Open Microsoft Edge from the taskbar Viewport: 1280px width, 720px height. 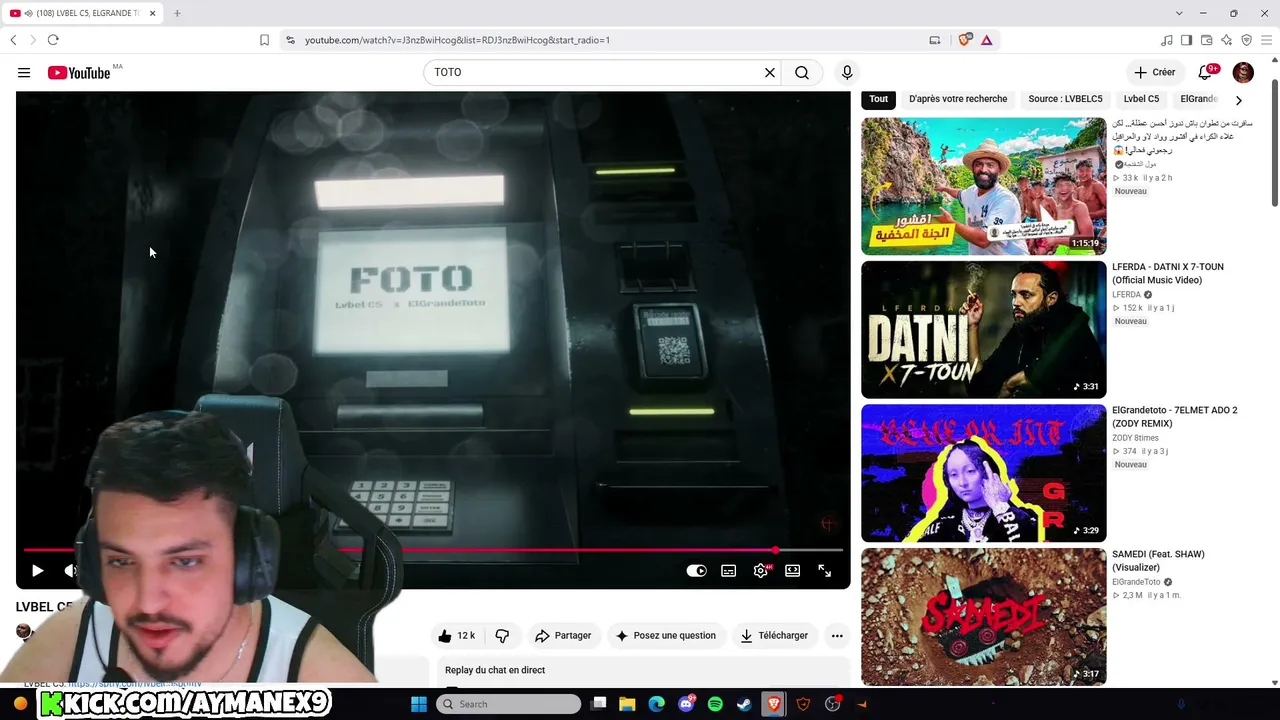point(657,704)
